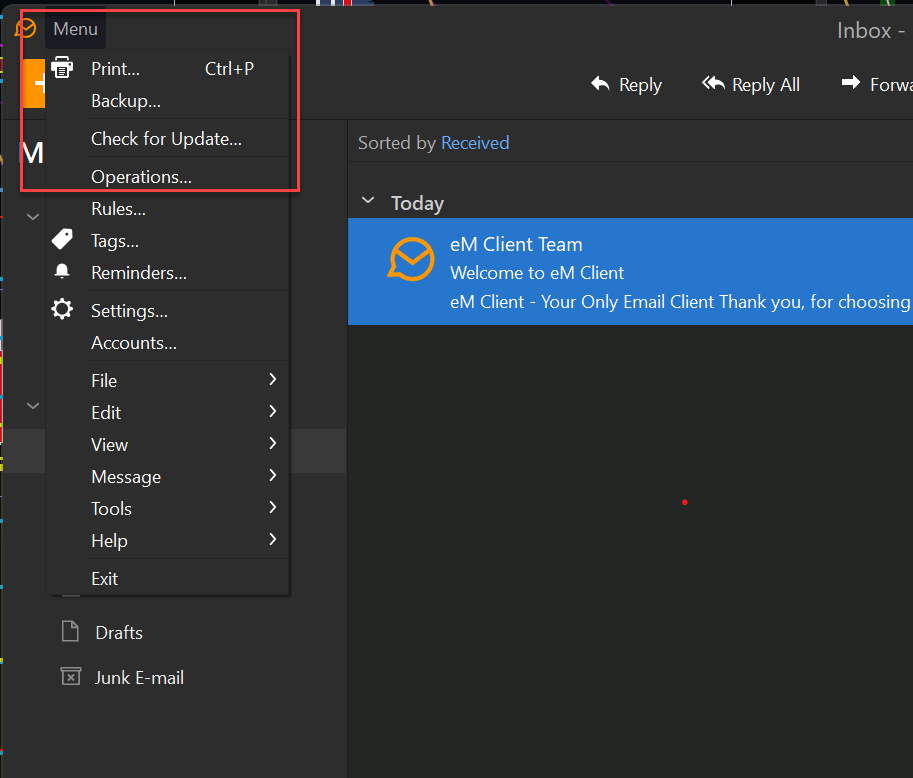Expand the Help submenu
This screenshot has height=778, width=913.
(x=167, y=540)
